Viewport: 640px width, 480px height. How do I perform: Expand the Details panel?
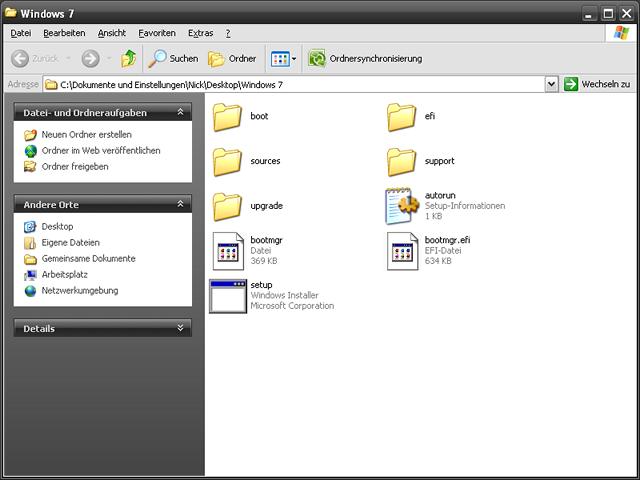(180, 328)
